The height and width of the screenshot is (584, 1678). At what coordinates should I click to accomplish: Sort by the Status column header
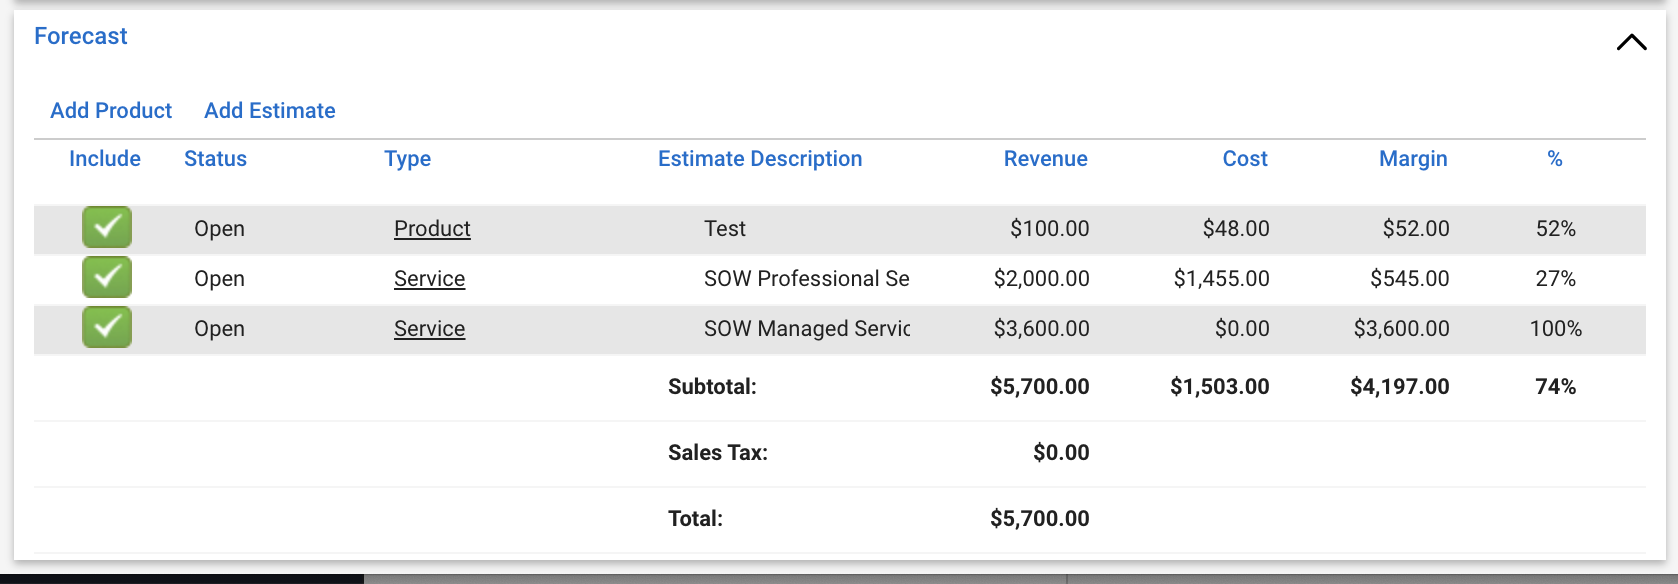coord(215,159)
